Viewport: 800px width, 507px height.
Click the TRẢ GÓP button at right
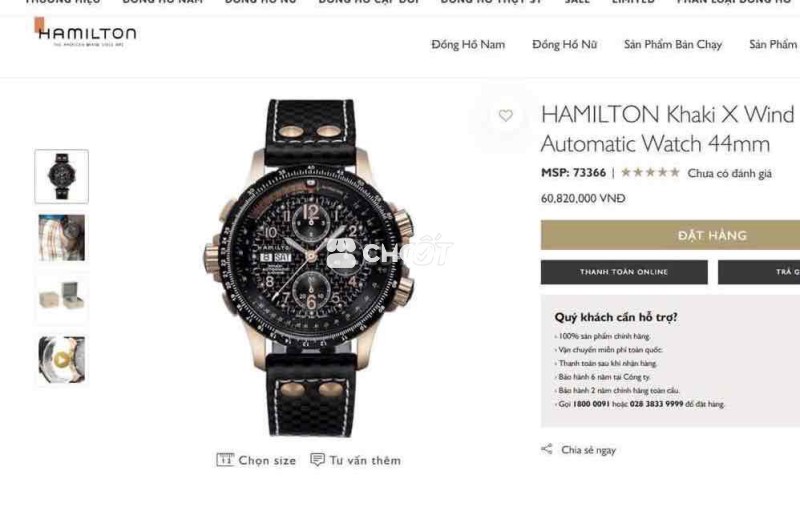759,272
